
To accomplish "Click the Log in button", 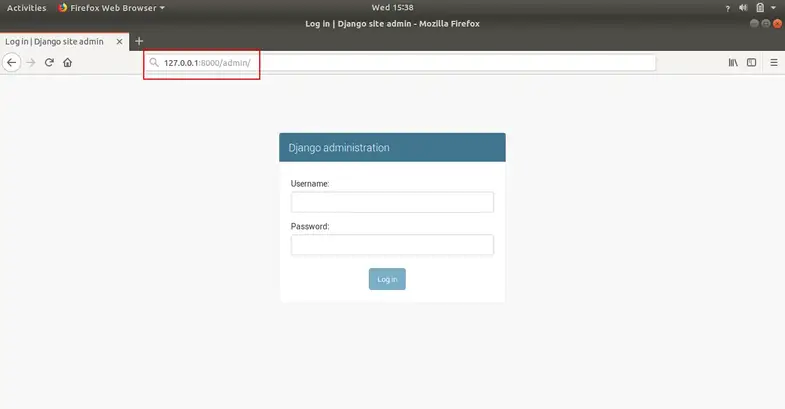I will click(387, 279).
